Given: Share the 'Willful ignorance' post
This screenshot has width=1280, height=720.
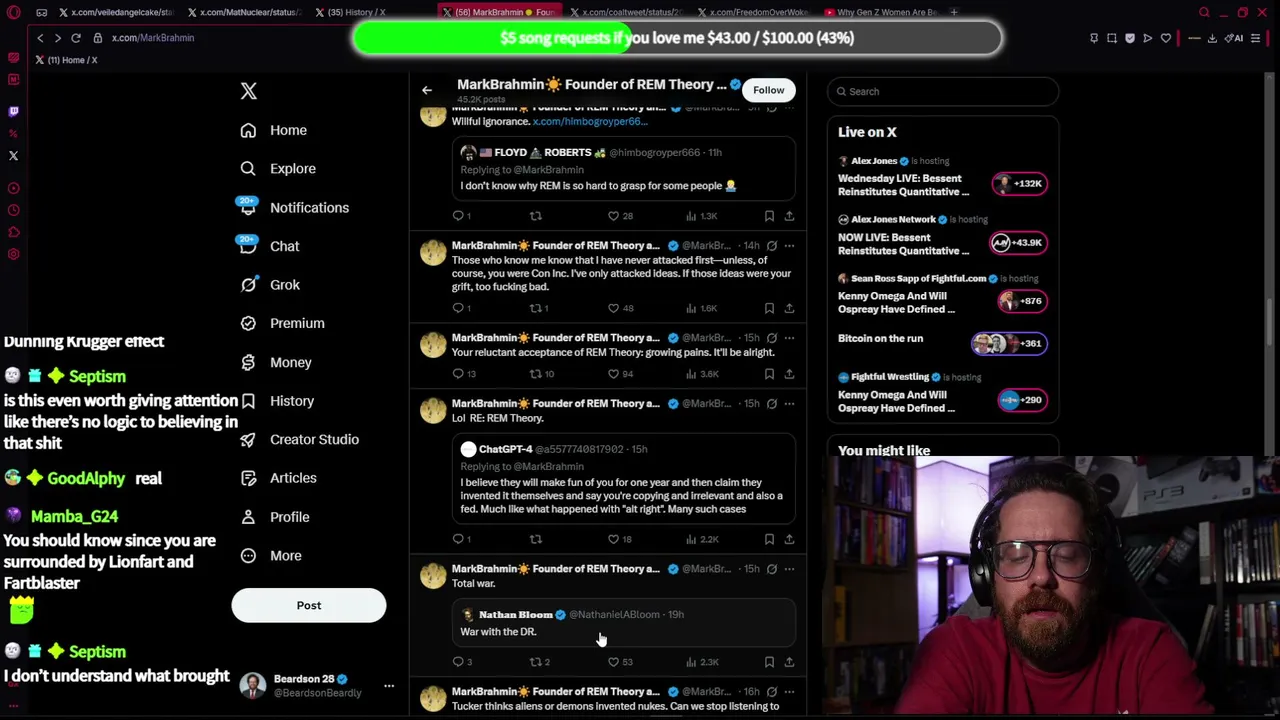Looking at the screenshot, I should coord(789,216).
